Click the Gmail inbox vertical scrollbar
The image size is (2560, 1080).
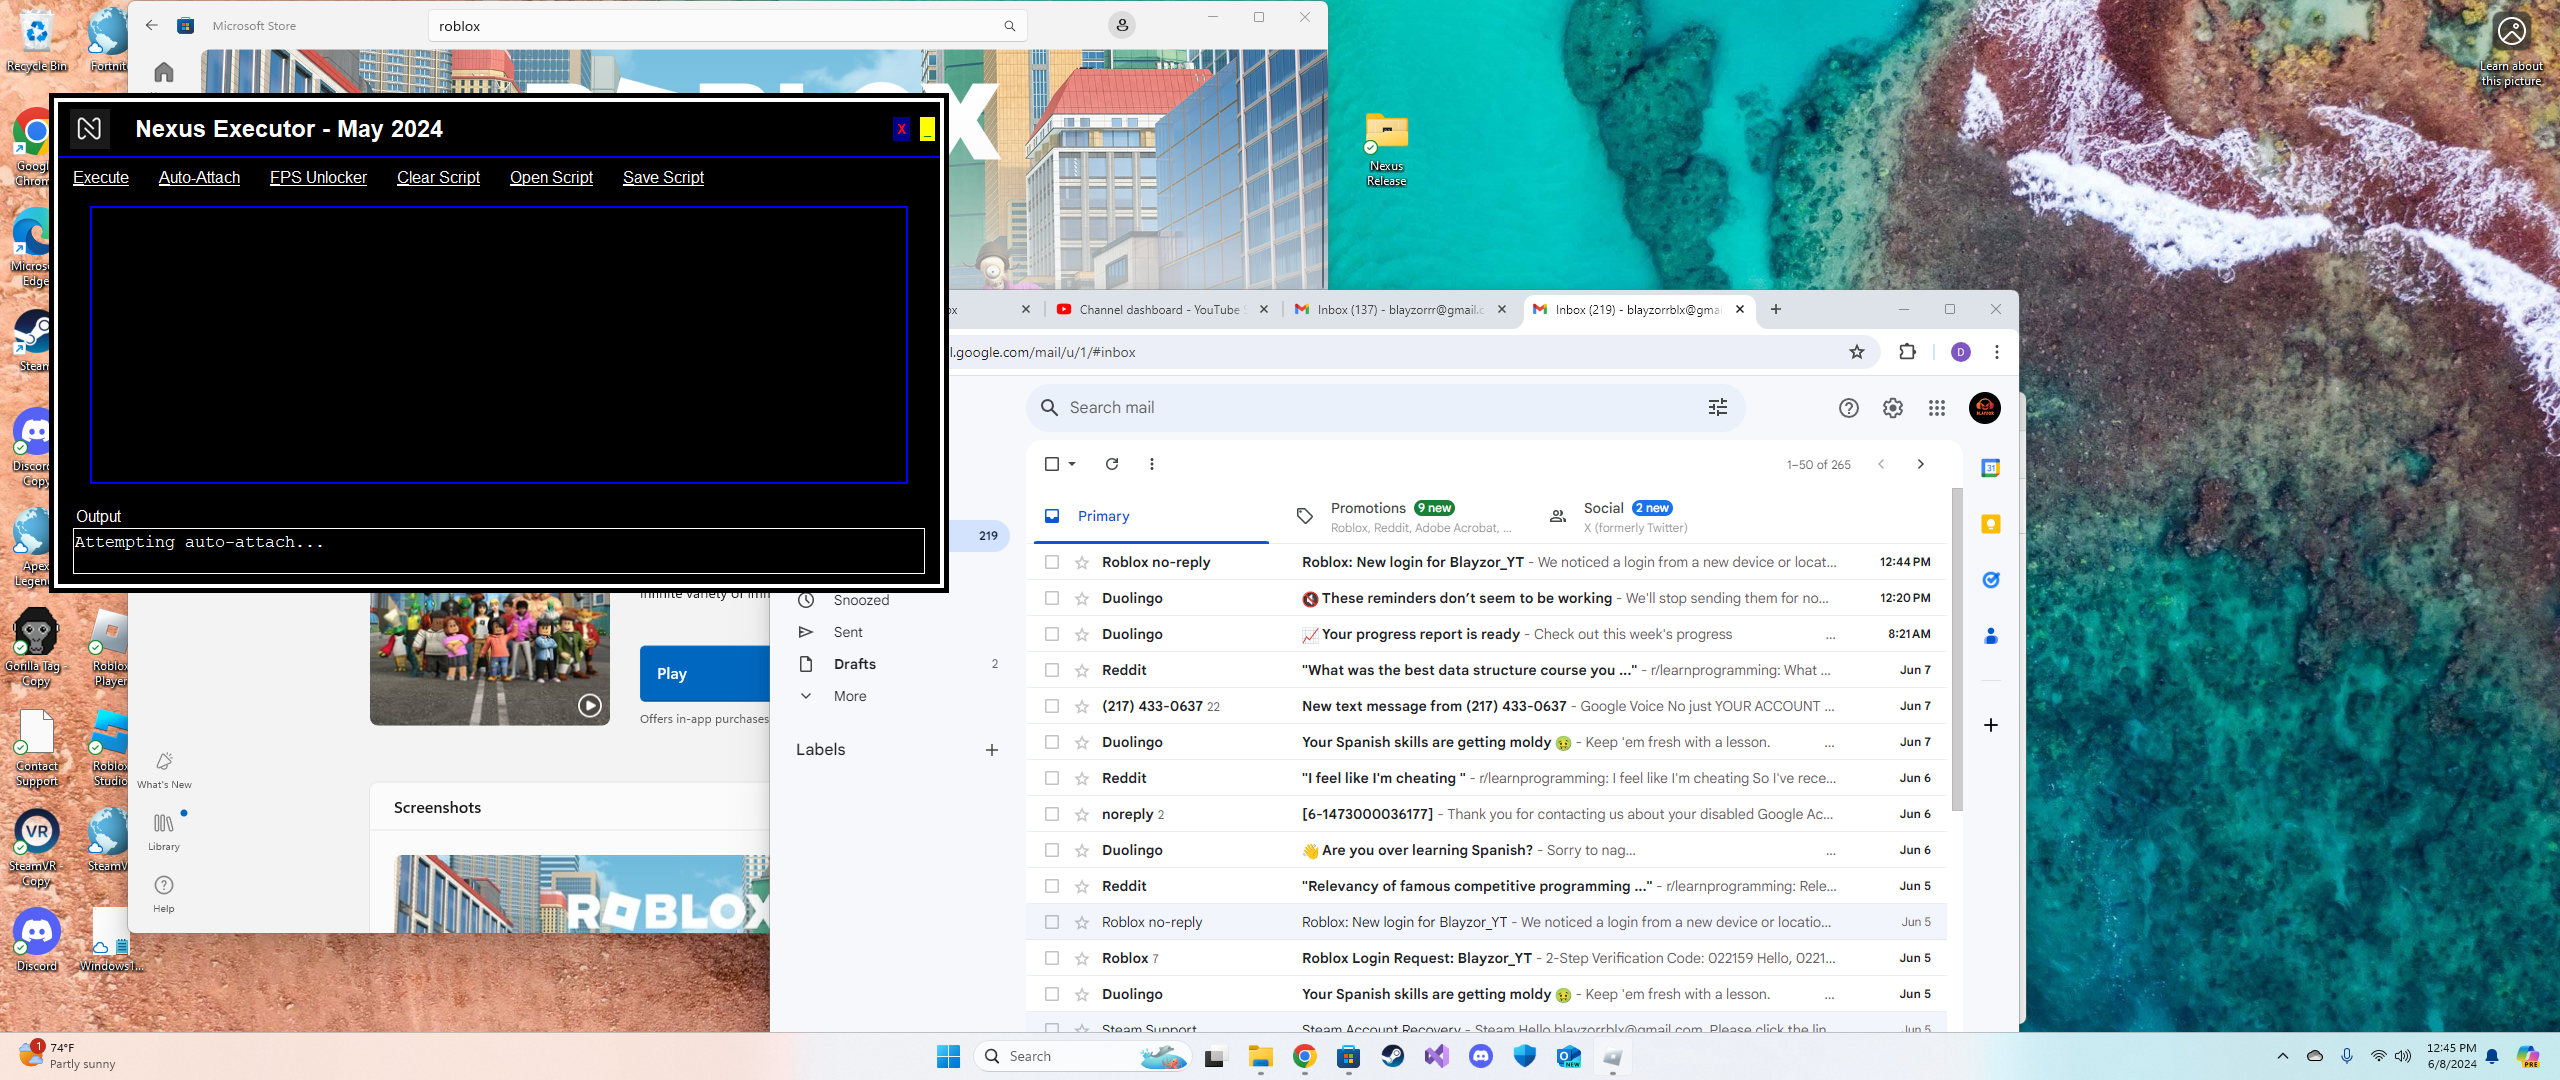point(1956,650)
